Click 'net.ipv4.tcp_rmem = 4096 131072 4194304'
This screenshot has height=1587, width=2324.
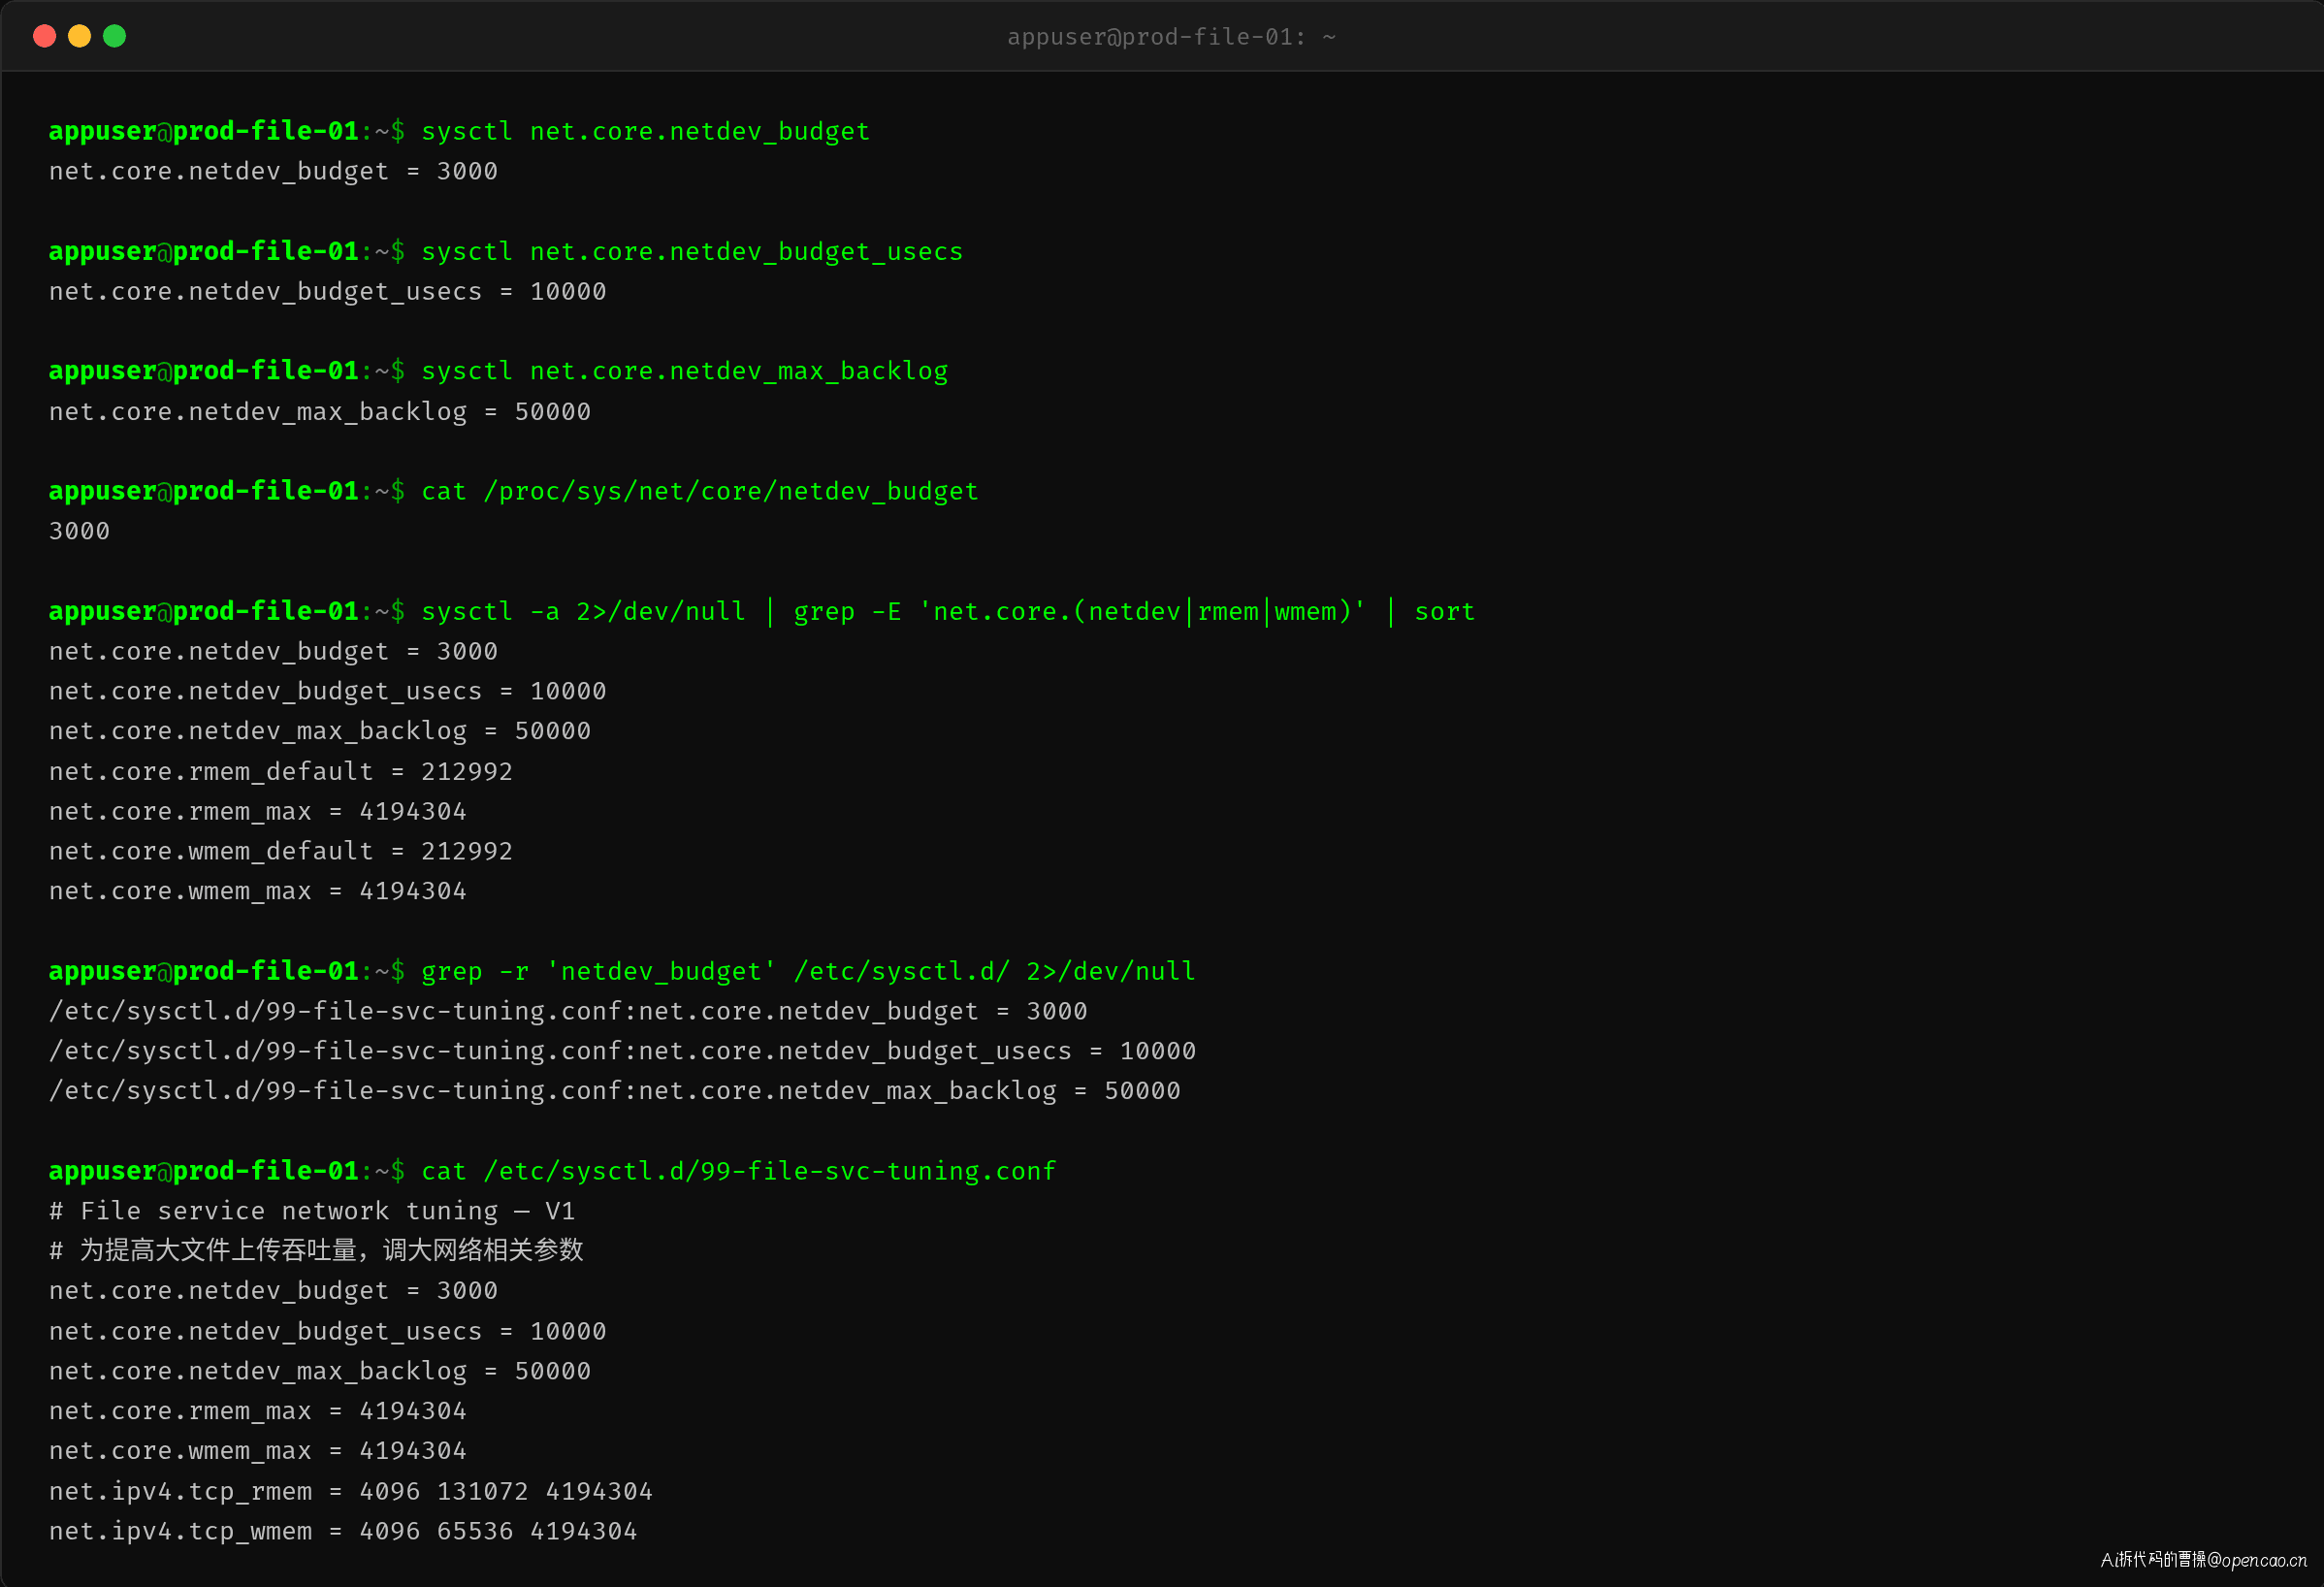click(351, 1491)
